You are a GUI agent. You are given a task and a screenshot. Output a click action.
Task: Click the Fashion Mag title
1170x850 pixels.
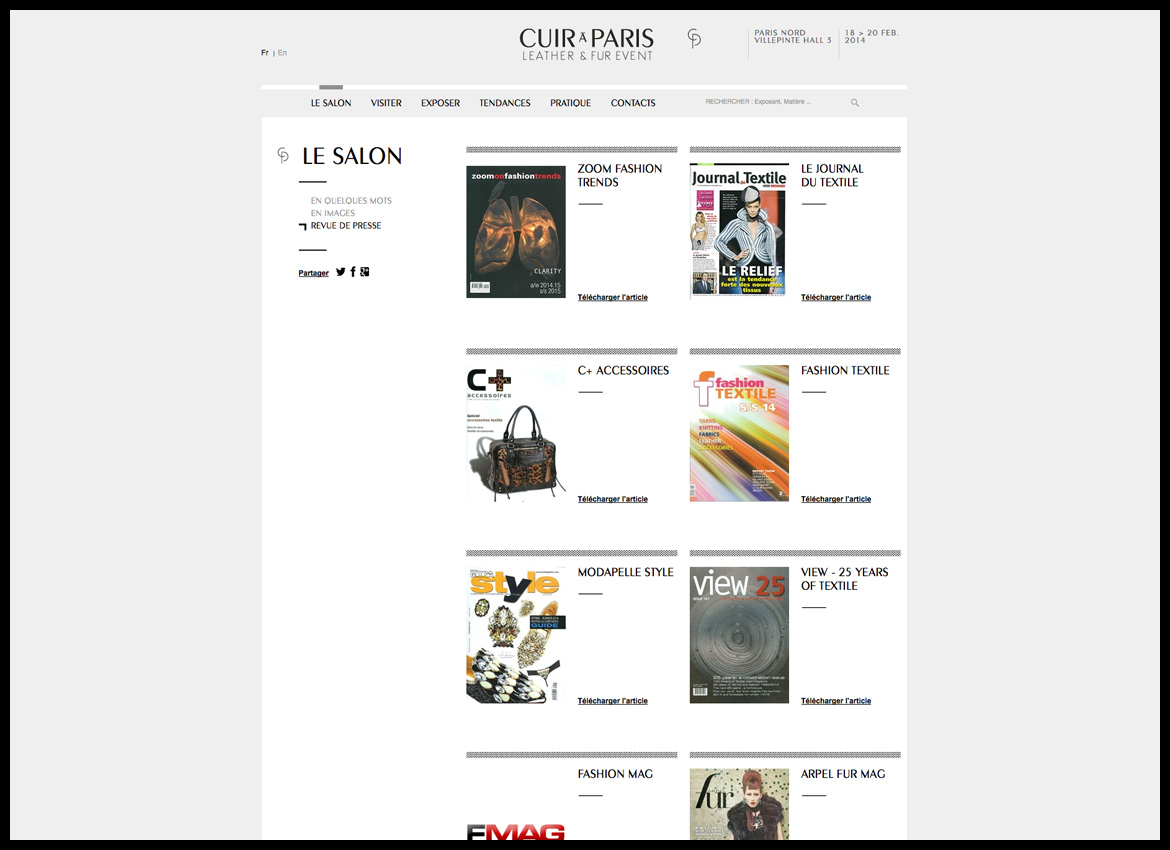coord(615,775)
